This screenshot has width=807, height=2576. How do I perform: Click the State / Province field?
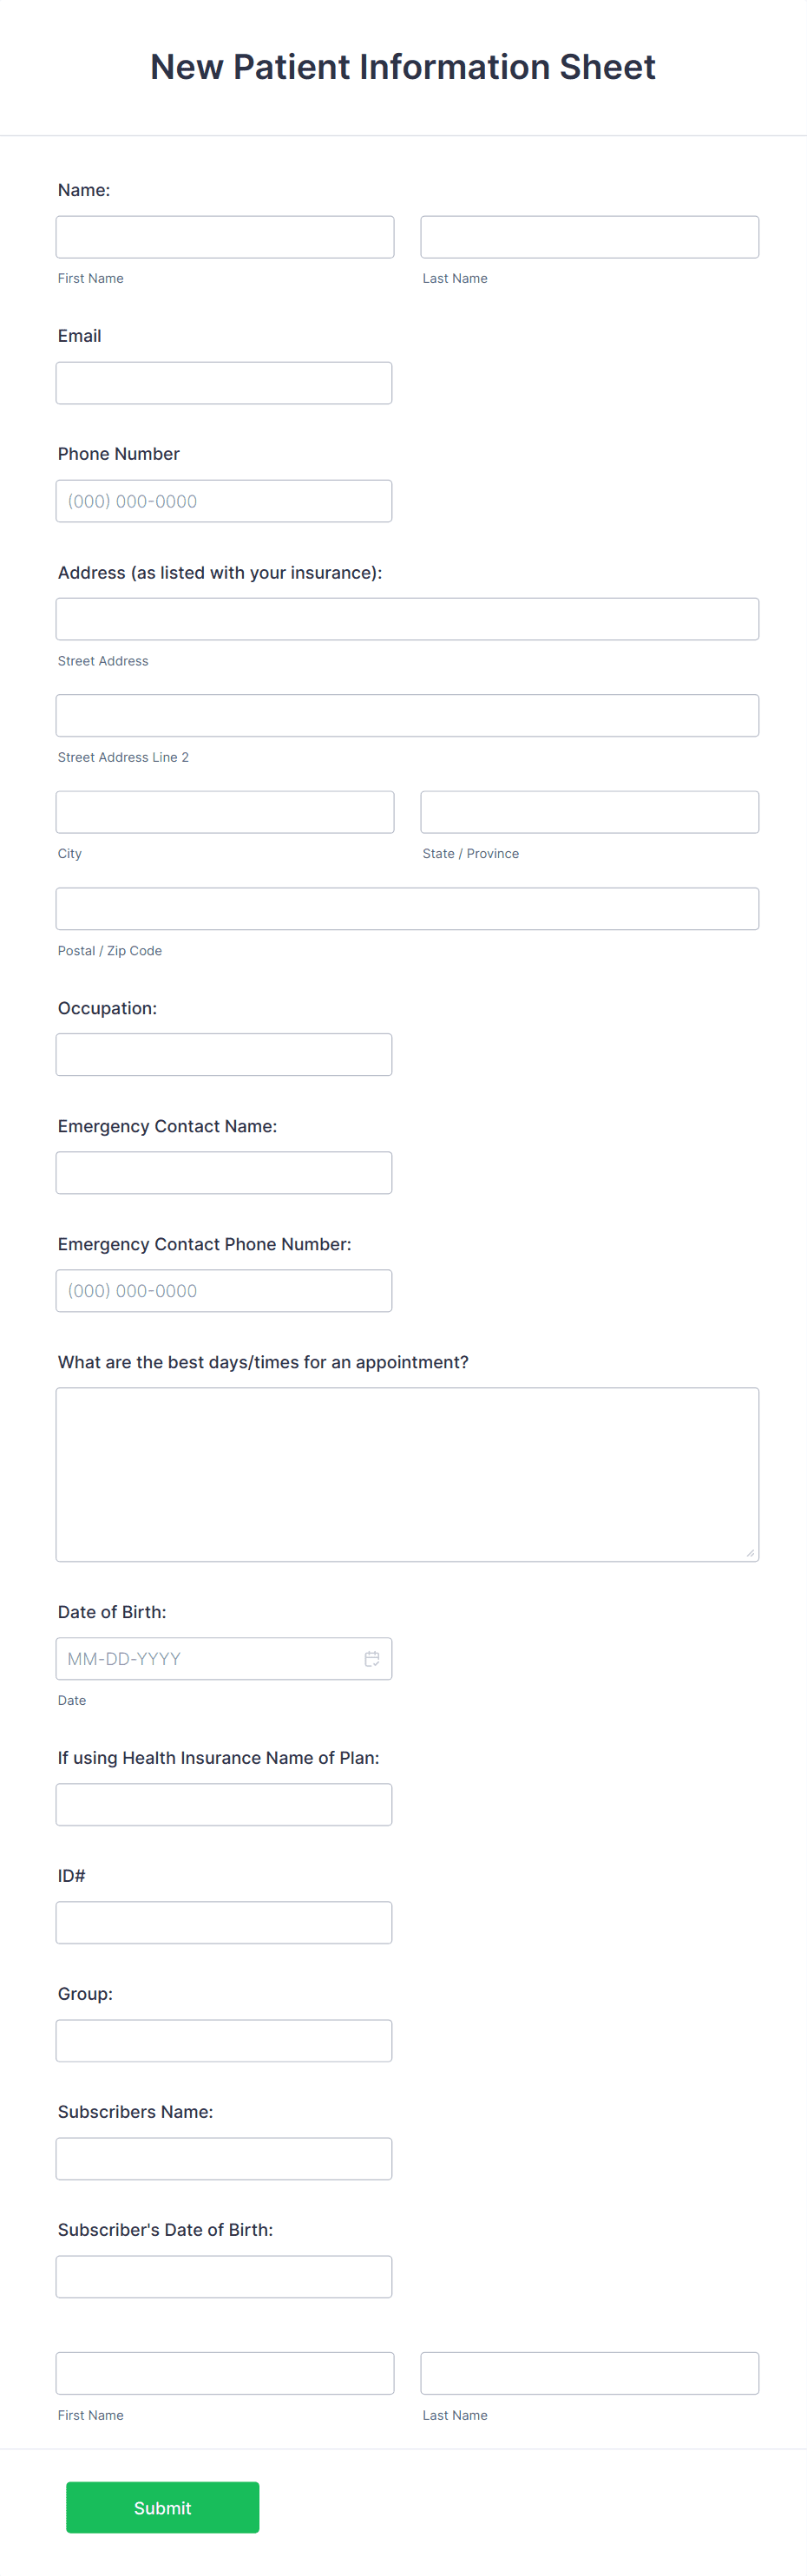[x=589, y=811]
